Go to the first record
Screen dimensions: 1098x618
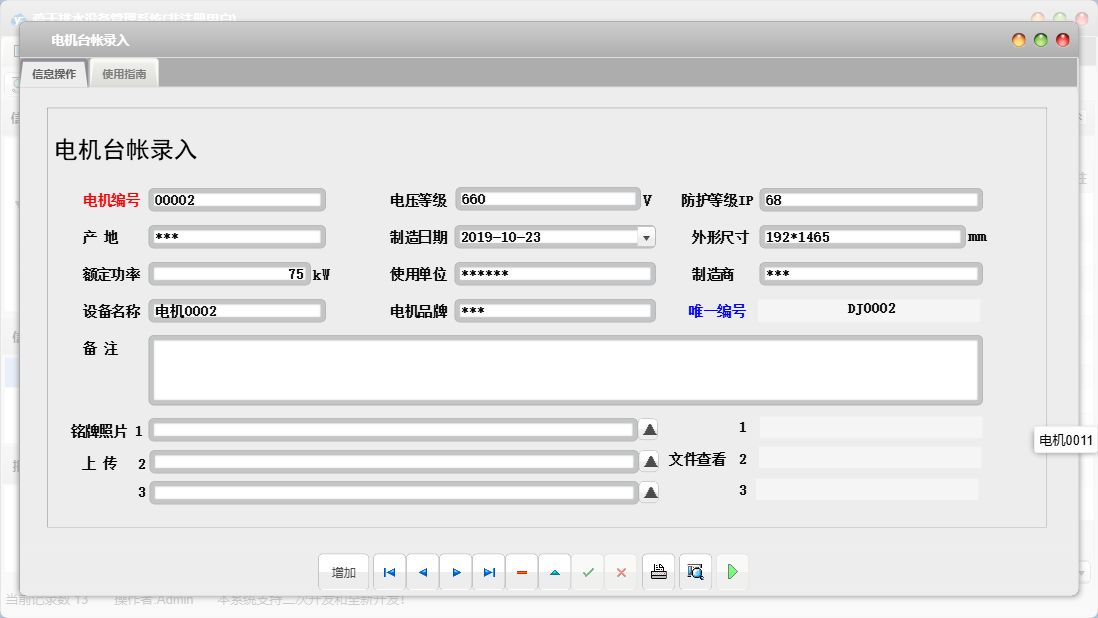pos(389,572)
